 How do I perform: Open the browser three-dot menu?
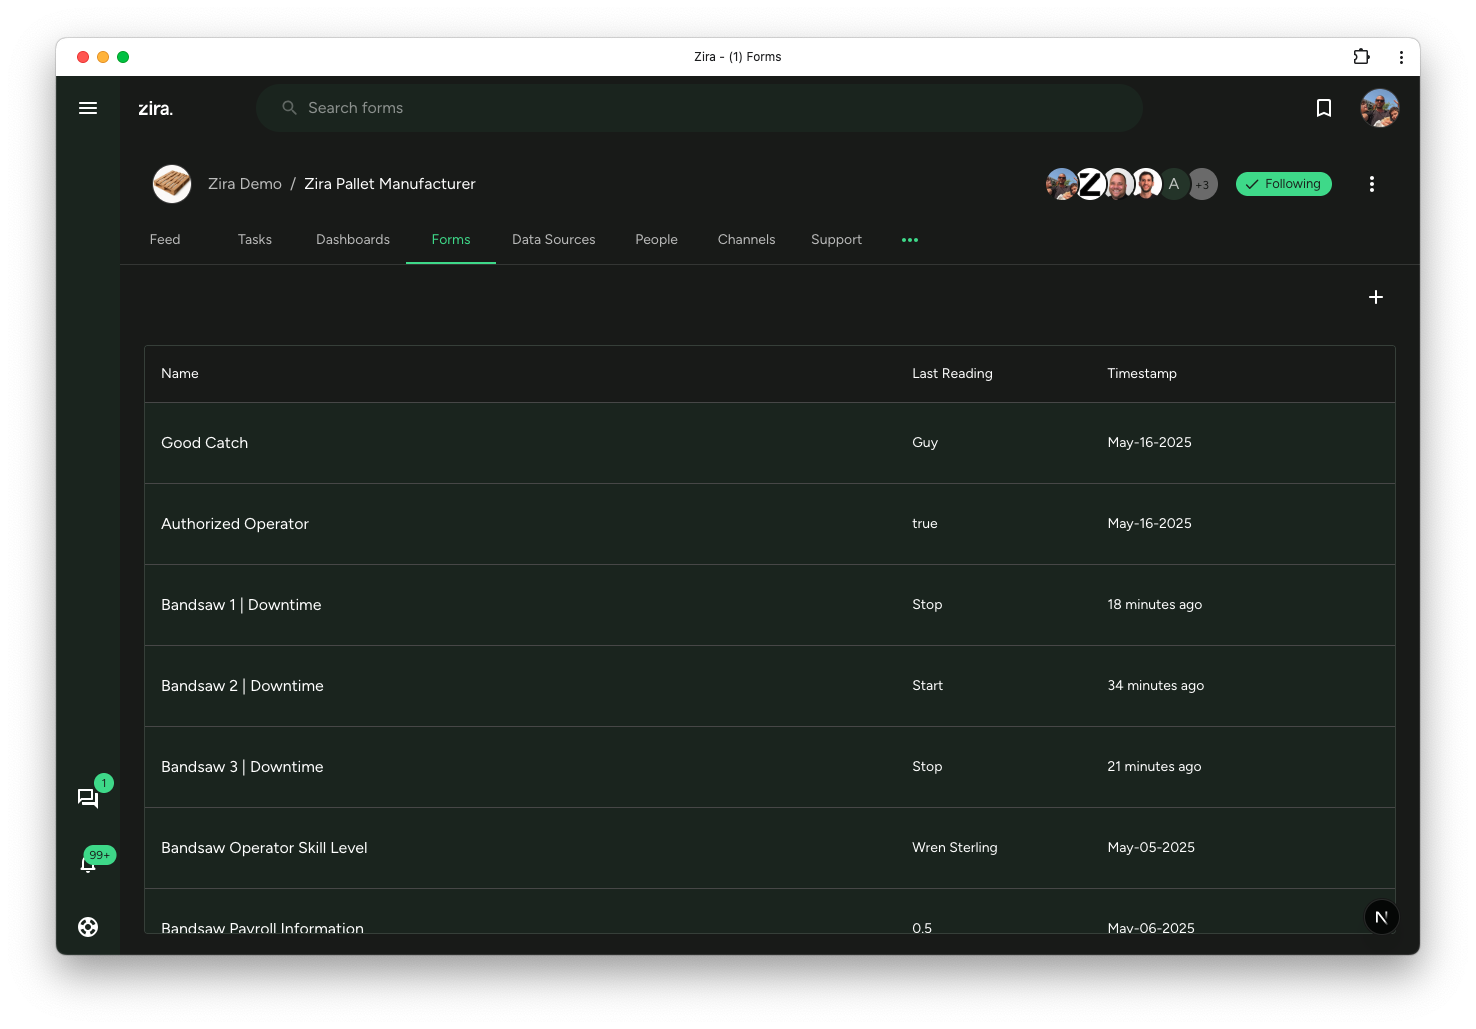click(x=1401, y=57)
